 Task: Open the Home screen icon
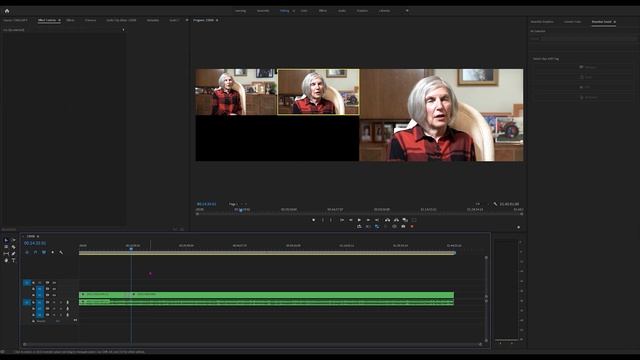coord(7,11)
